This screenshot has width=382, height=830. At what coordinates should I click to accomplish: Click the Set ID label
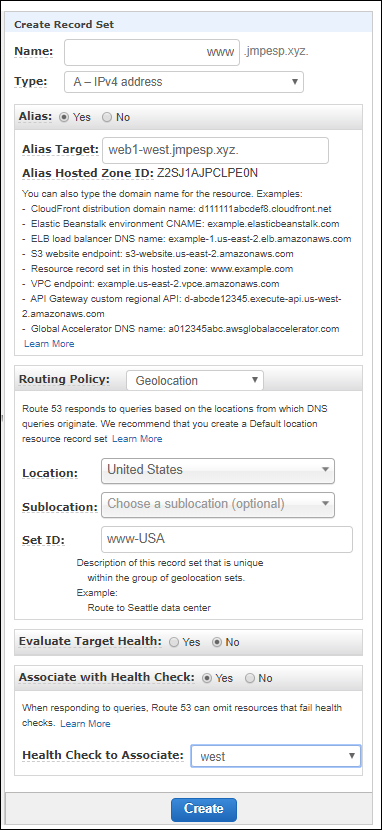coord(43,541)
